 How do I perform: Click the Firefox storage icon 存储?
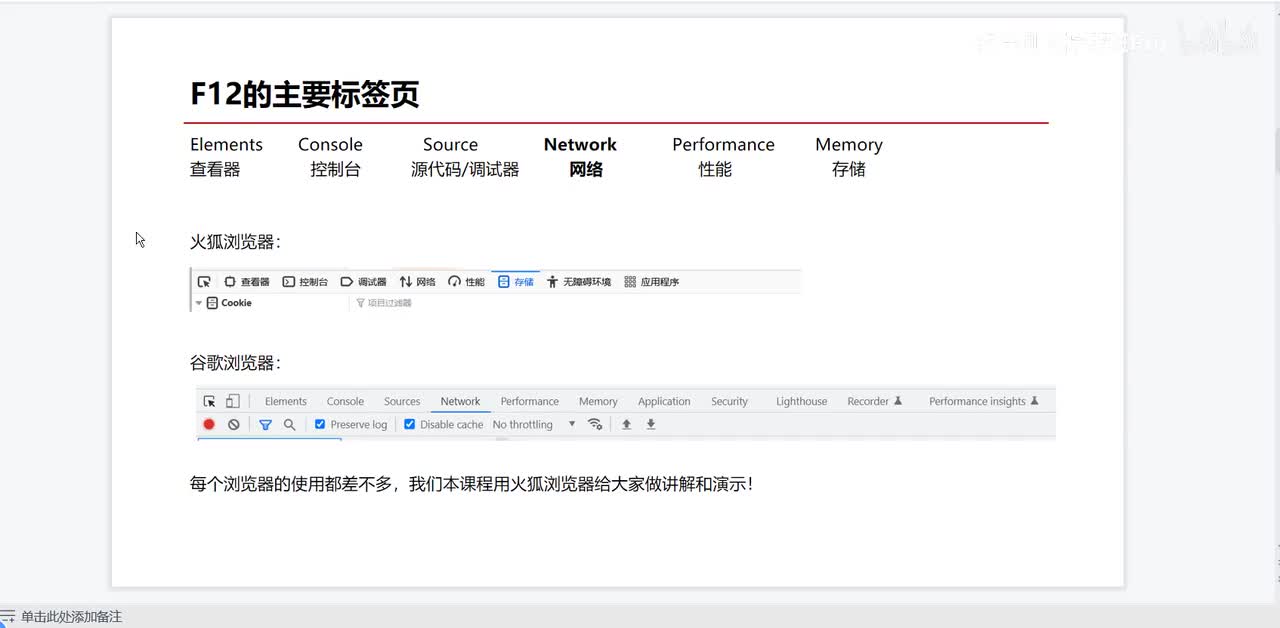504,282
